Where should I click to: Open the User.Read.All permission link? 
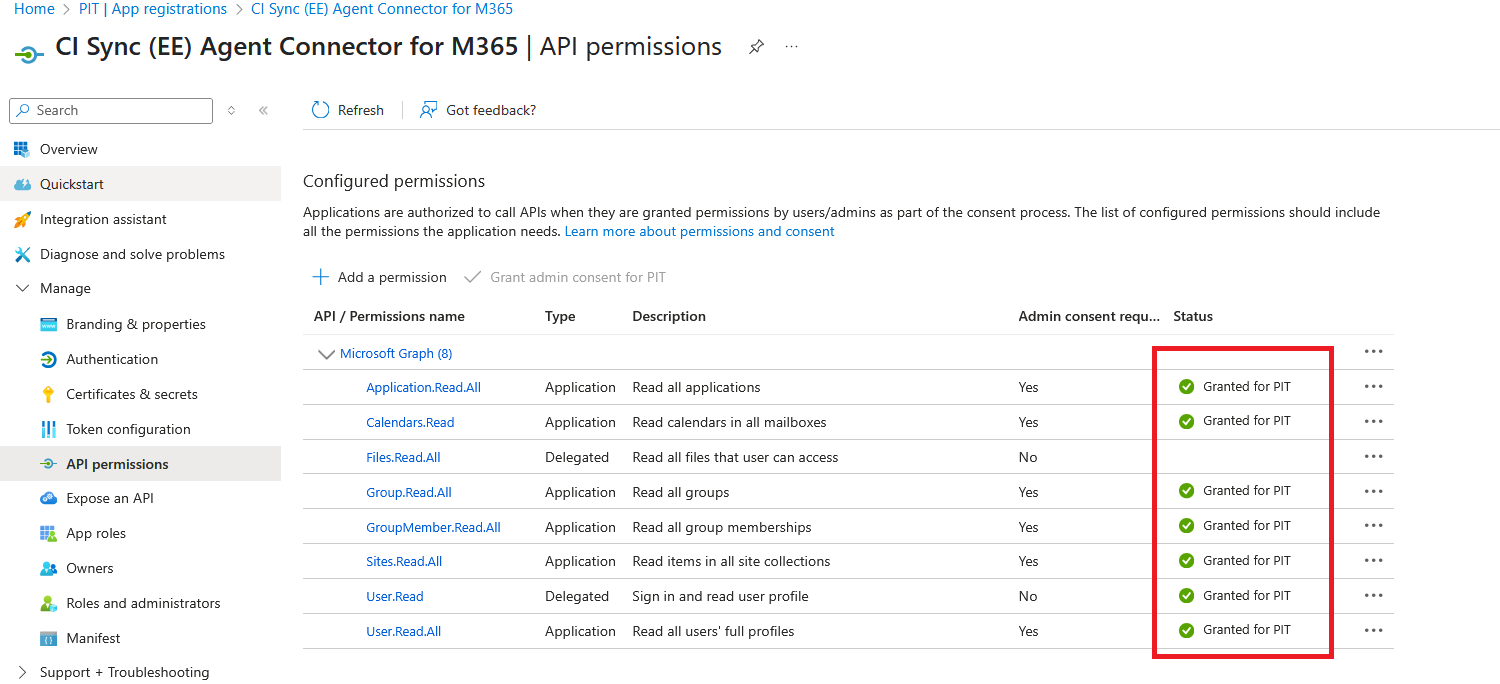point(404,631)
